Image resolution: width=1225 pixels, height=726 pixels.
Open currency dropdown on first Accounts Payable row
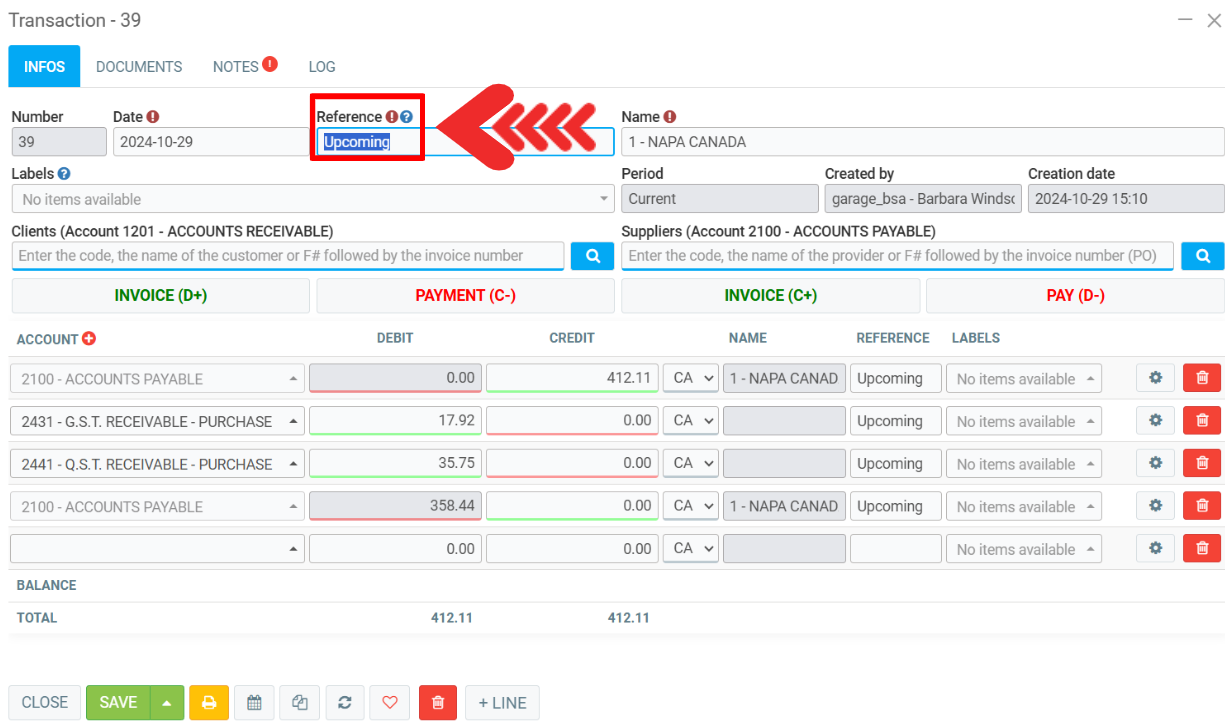pyautogui.click(x=691, y=378)
